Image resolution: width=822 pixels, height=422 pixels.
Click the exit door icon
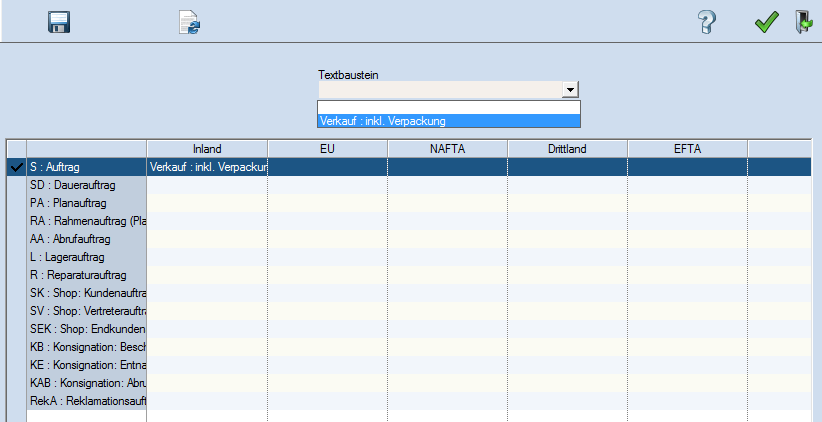tap(802, 22)
